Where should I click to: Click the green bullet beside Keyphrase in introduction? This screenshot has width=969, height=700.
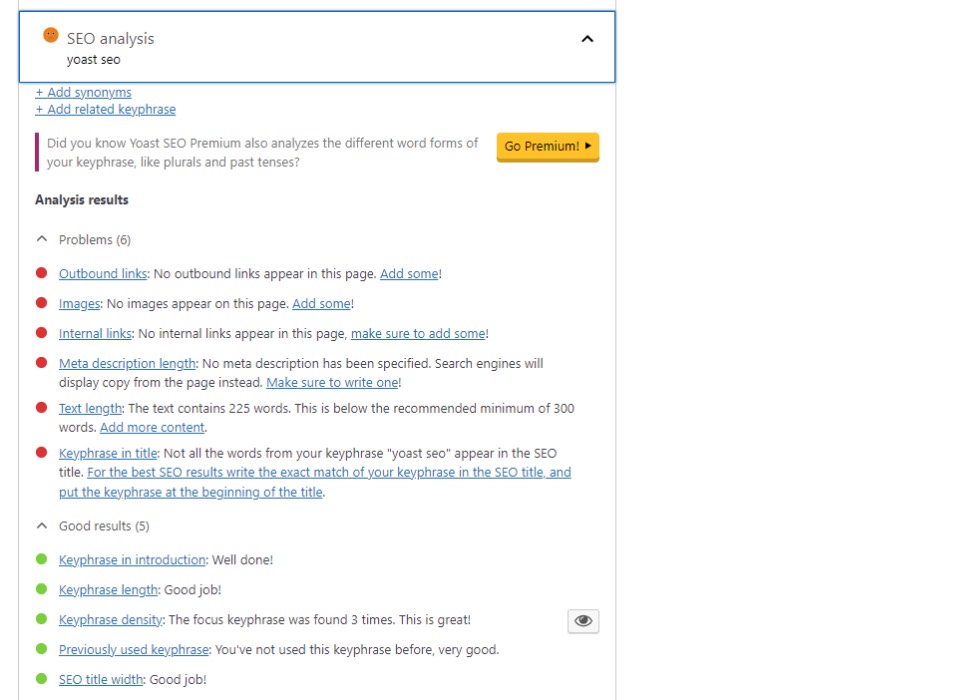coord(41,559)
